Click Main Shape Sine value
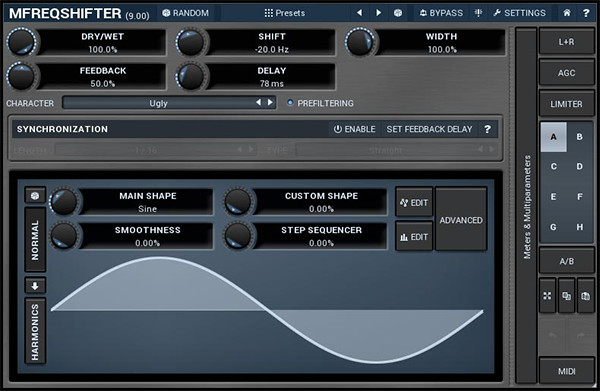Image resolution: width=600 pixels, height=392 pixels. (147, 209)
